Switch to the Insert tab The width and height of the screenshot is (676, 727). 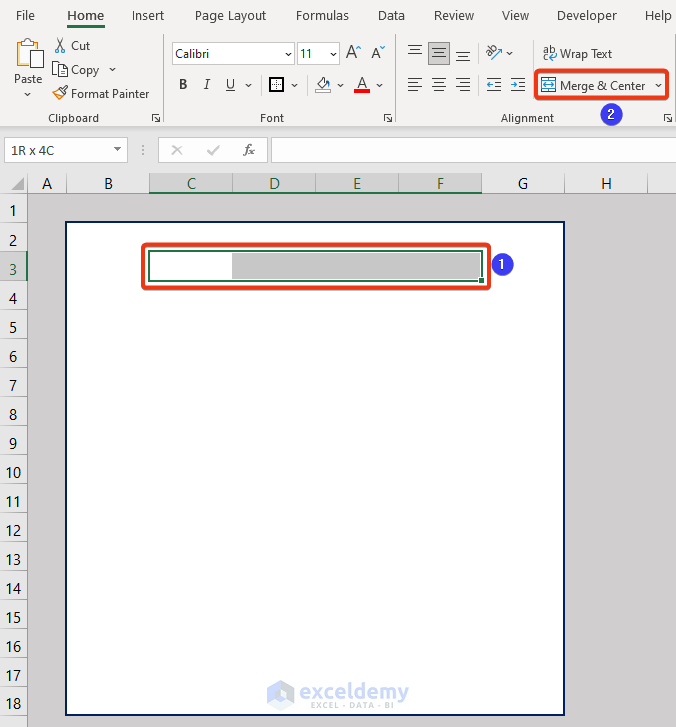click(x=147, y=16)
